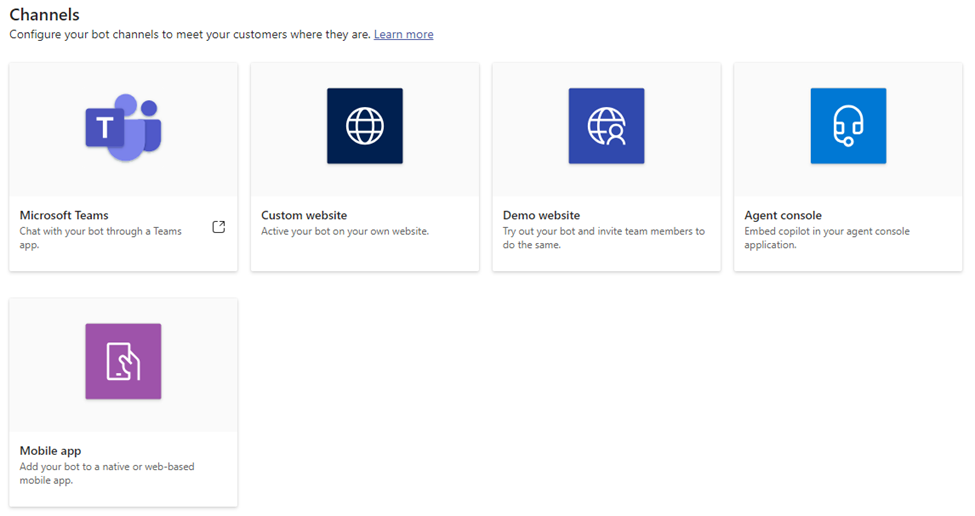Click 'Chat with your bot through a Teams app' description
The image size is (975, 516).
tap(101, 237)
